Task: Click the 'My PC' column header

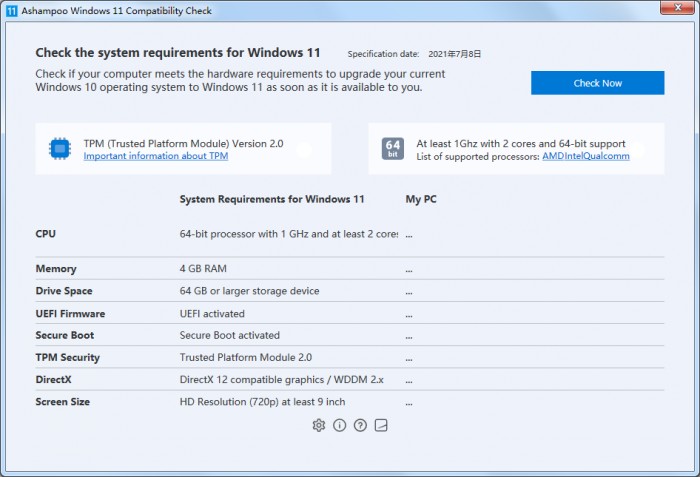Action: (x=421, y=199)
